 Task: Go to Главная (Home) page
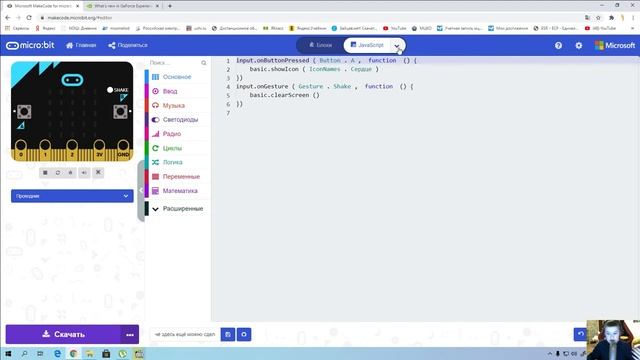81,45
